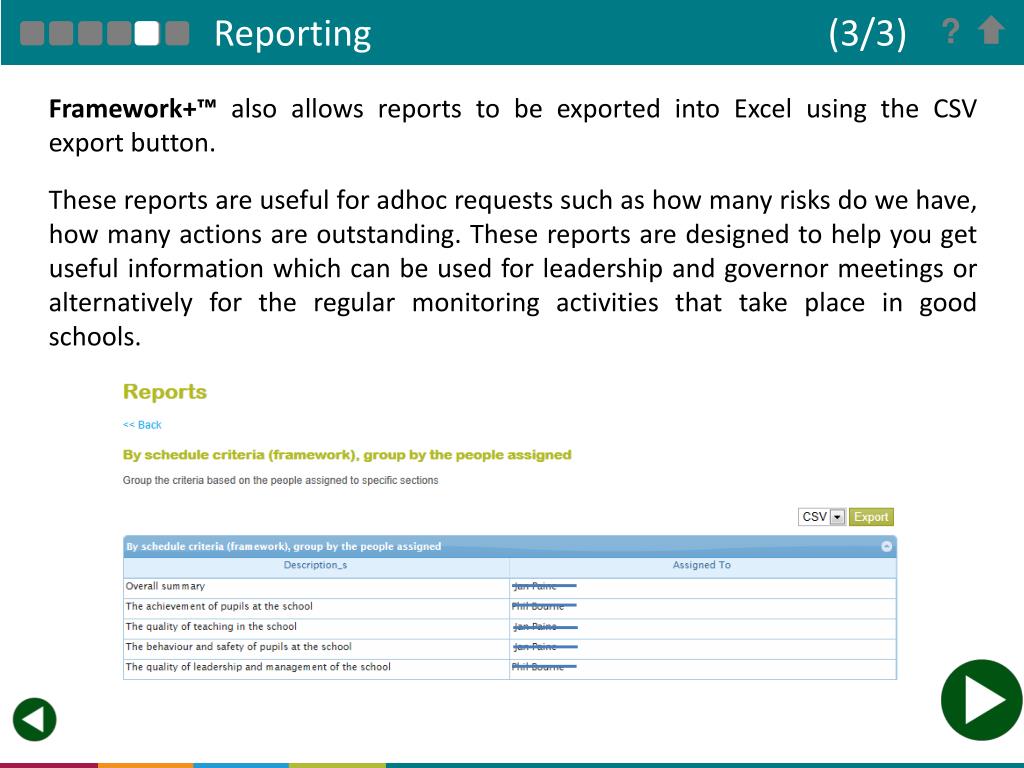Viewport: 1024px width, 768px height.
Task: Click the assigned name in Overall summary row
Action: (544, 586)
